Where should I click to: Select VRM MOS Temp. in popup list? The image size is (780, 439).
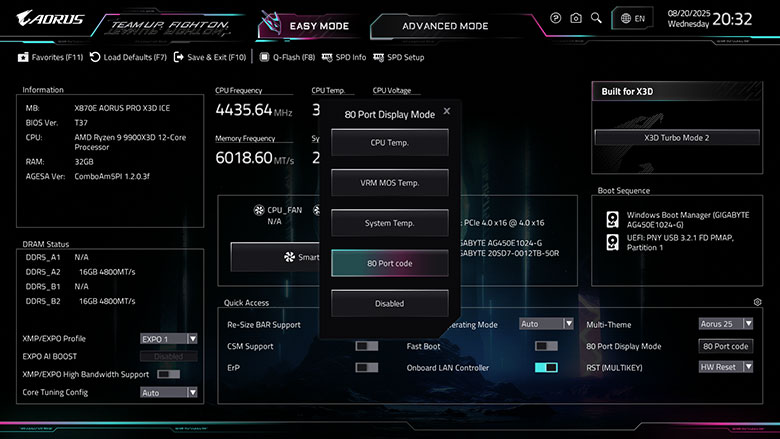click(x=390, y=183)
